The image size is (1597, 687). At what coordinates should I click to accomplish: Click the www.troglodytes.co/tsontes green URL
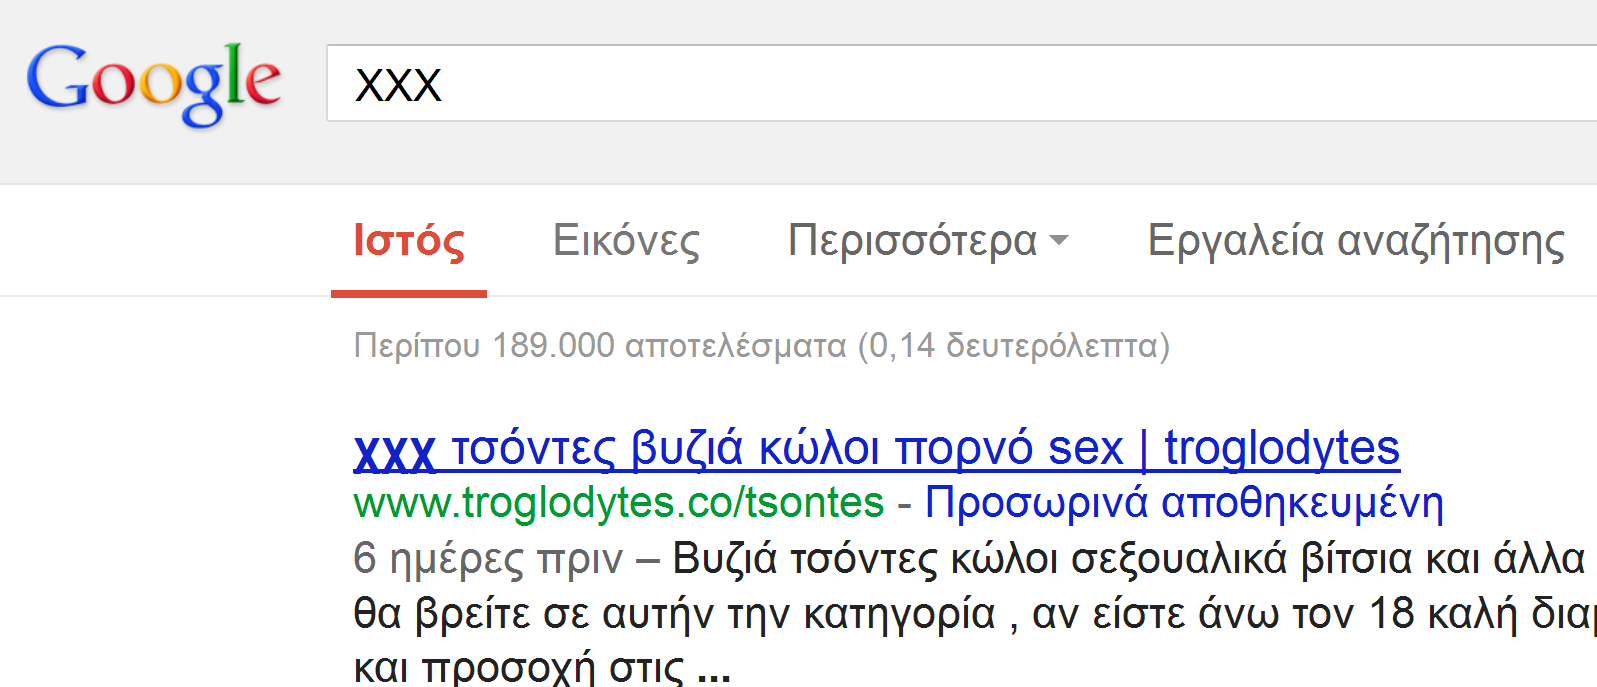coord(619,503)
